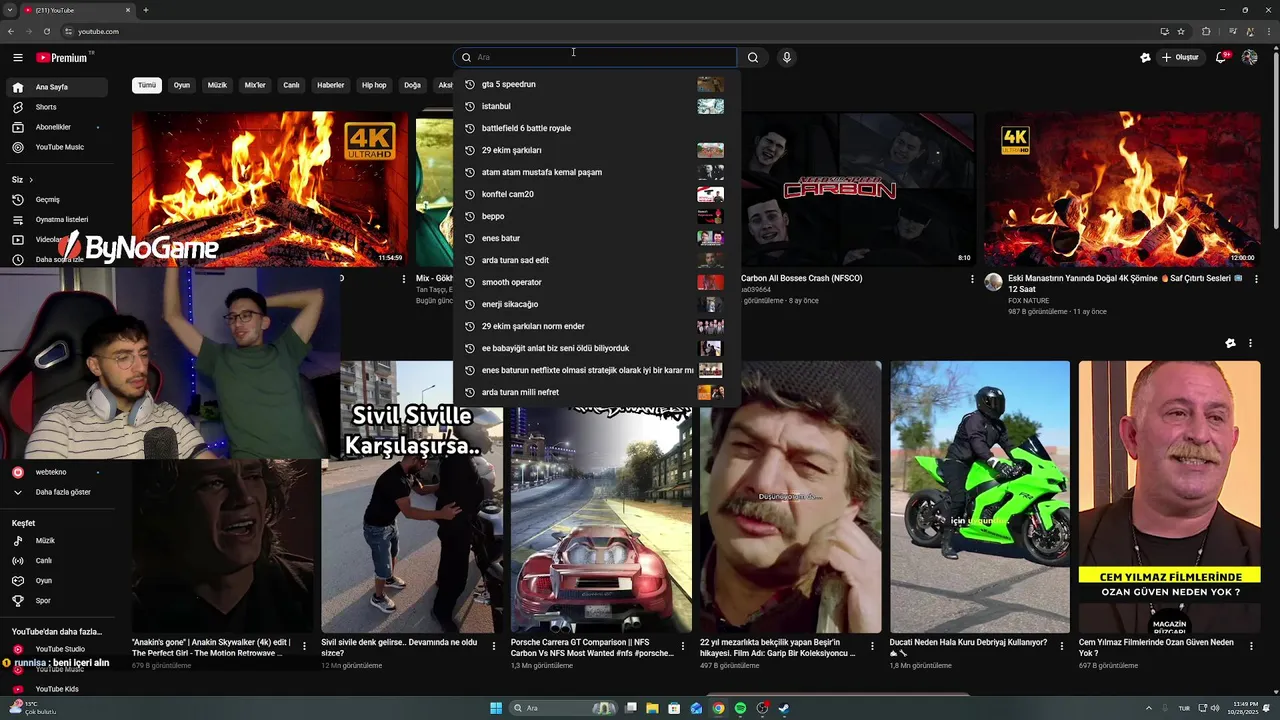Choose the 'enes batur' search suggestion

click(597, 238)
